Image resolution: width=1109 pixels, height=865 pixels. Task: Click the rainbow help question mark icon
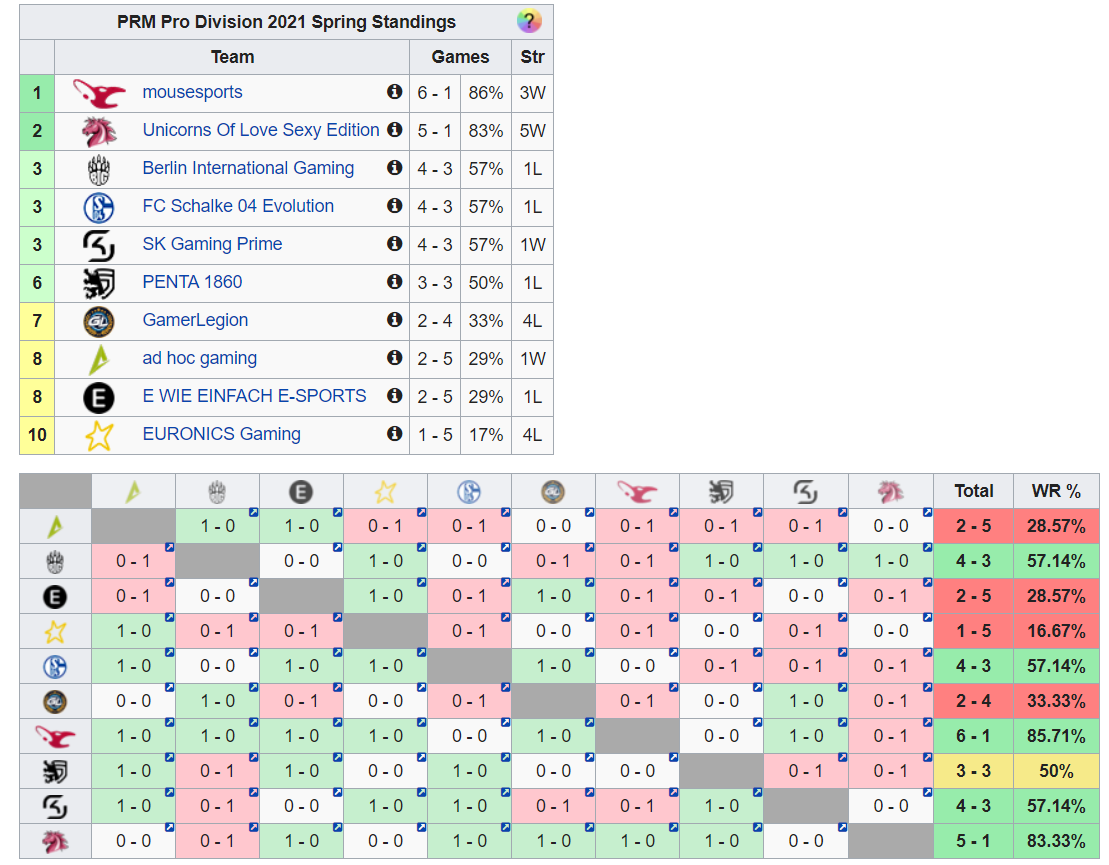(x=529, y=21)
